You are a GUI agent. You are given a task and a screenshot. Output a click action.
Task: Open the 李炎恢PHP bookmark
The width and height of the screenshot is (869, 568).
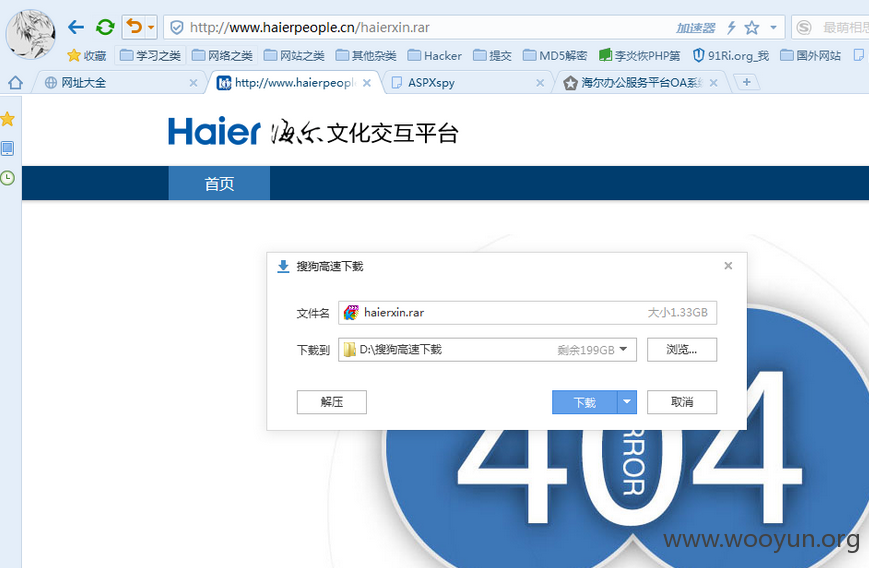640,55
